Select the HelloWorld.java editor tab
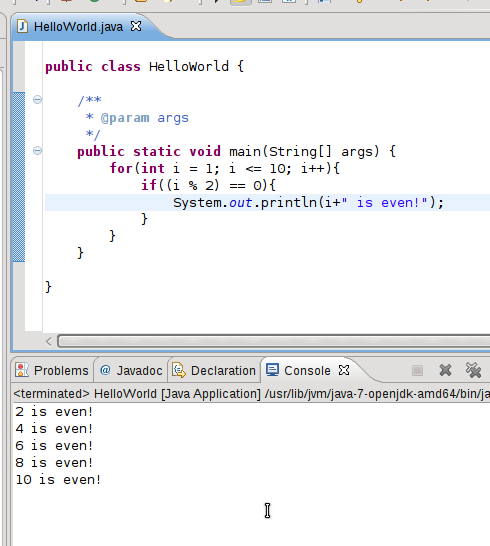This screenshot has height=546, width=490. click(x=78, y=27)
